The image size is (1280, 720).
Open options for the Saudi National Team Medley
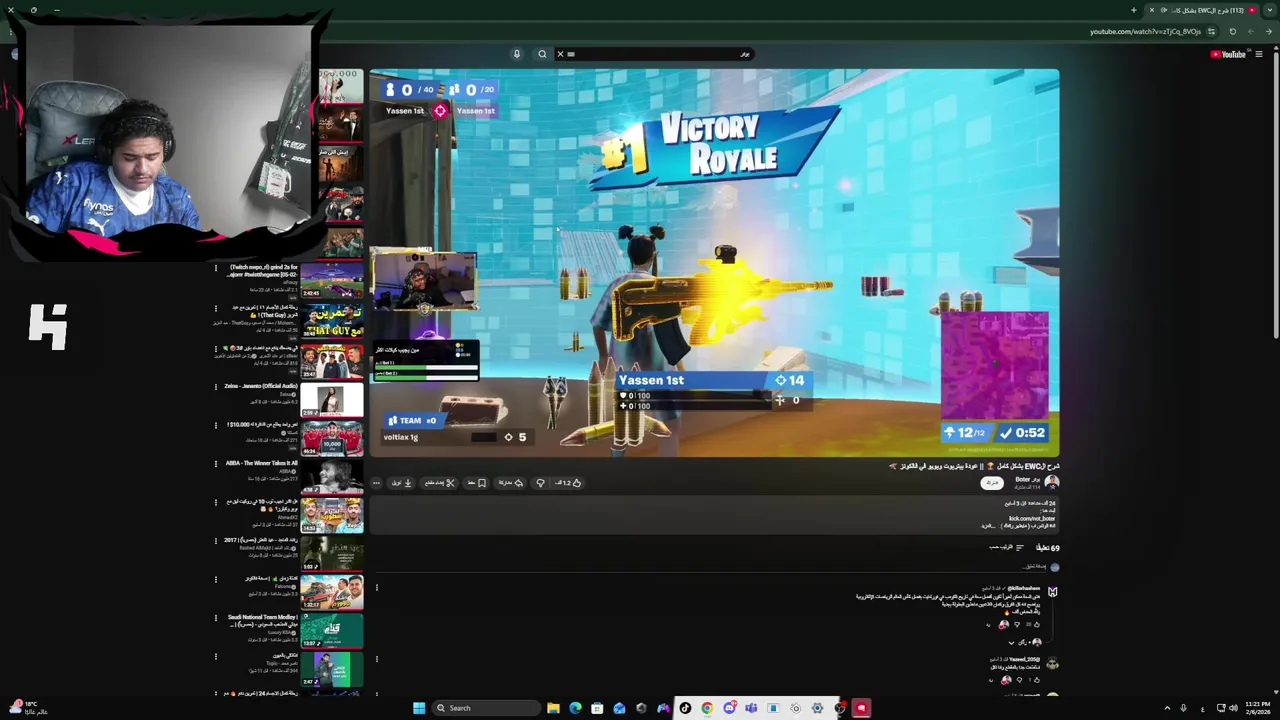[x=215, y=618]
